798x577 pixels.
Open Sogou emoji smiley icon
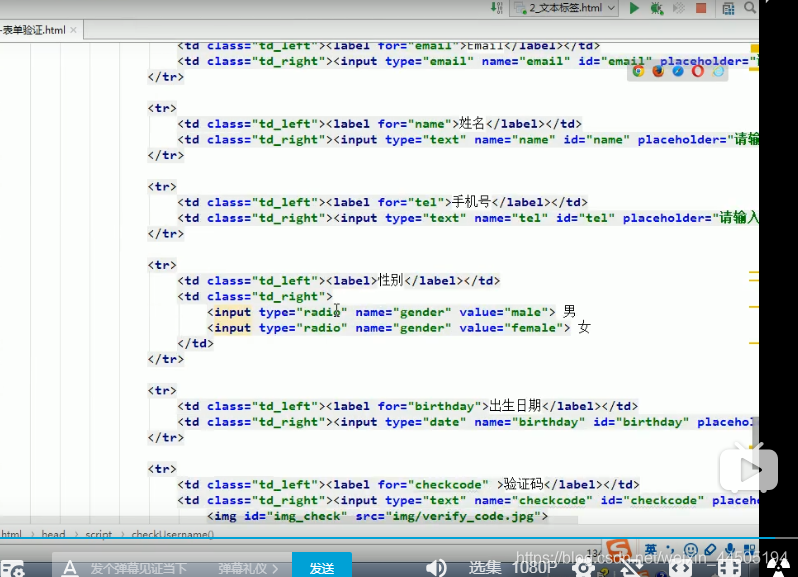click(691, 550)
